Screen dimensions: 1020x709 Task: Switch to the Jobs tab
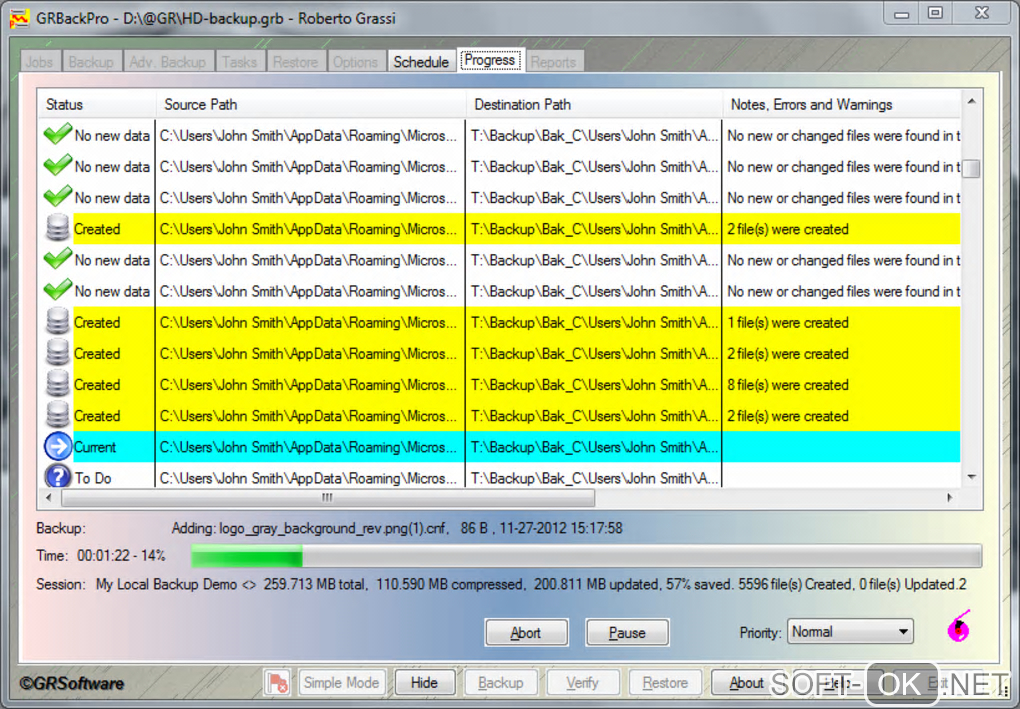(40, 62)
